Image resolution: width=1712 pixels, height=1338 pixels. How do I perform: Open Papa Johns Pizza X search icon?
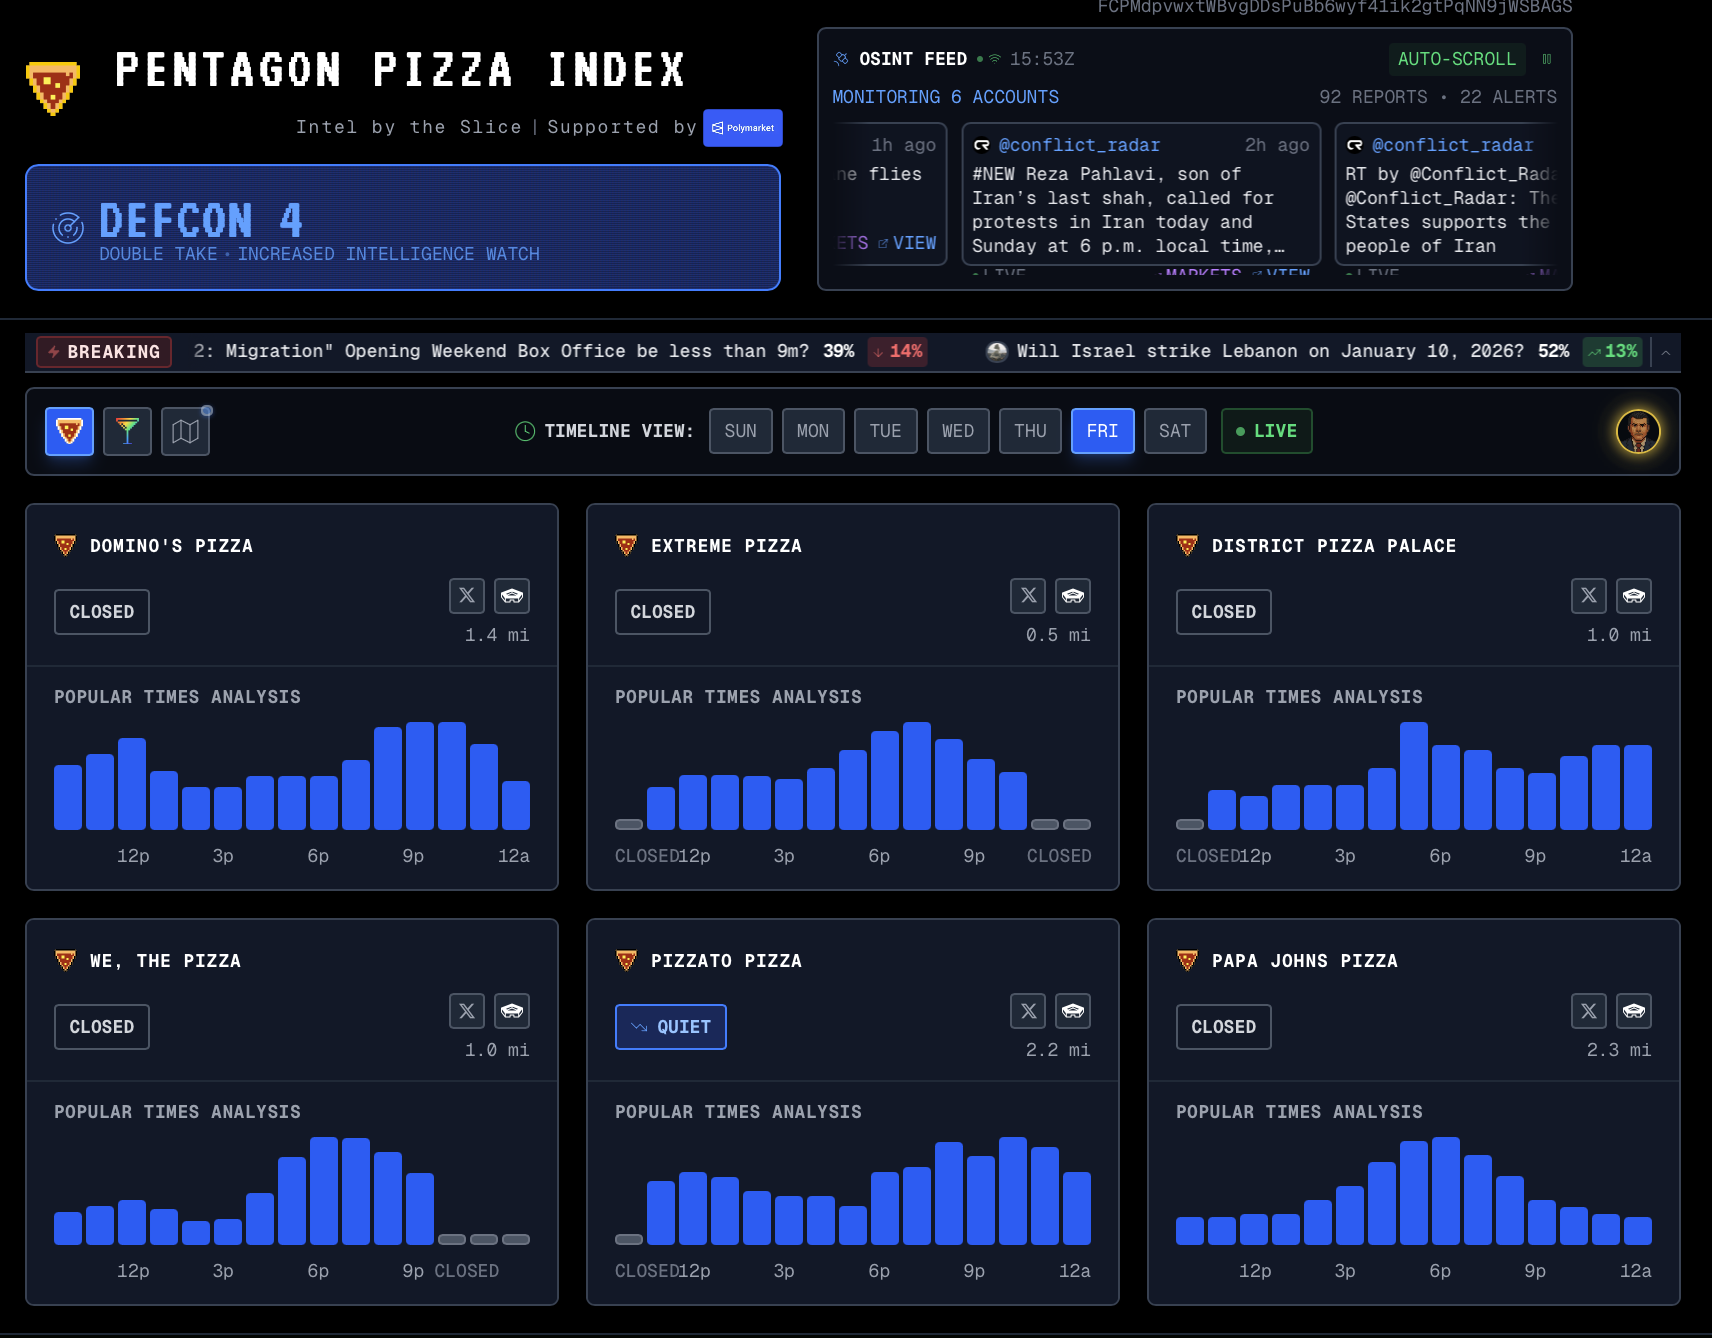pyautogui.click(x=1589, y=1011)
